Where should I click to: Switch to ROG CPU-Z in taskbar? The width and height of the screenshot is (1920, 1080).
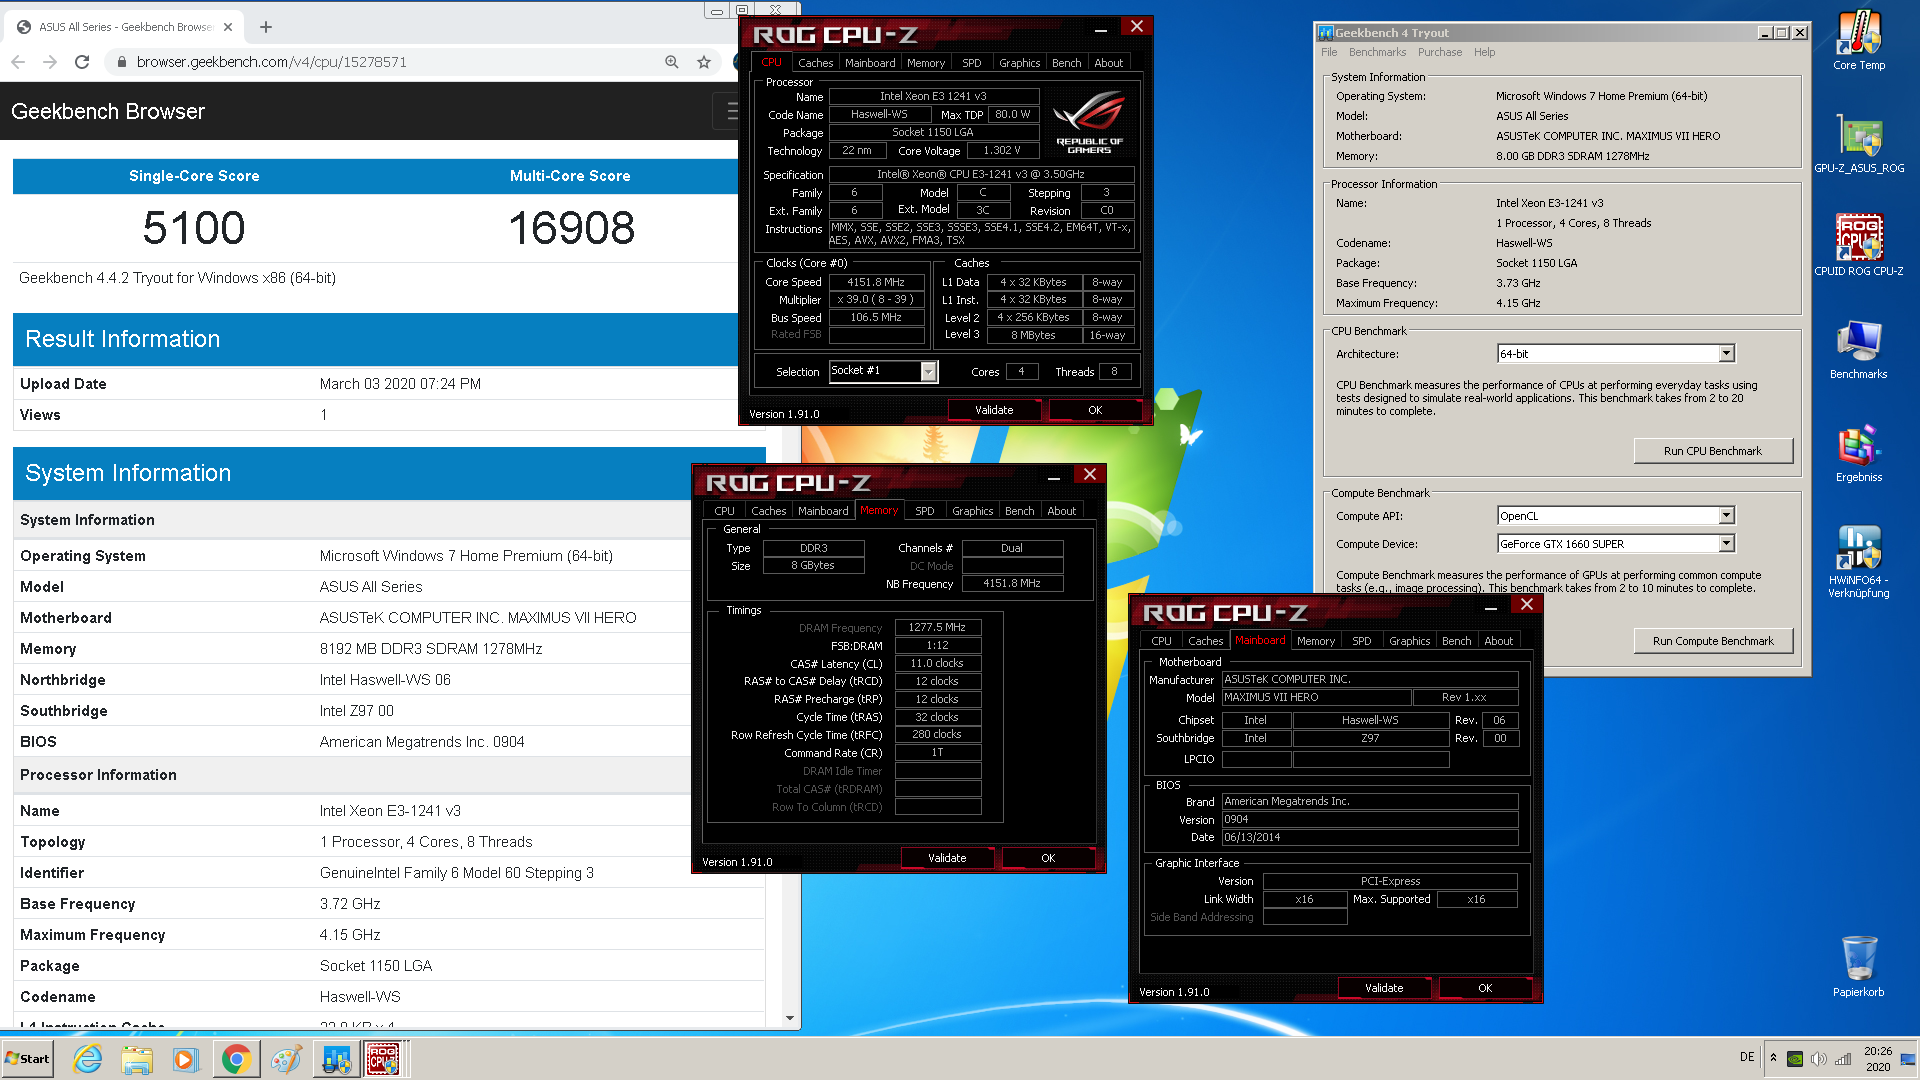tap(383, 1059)
